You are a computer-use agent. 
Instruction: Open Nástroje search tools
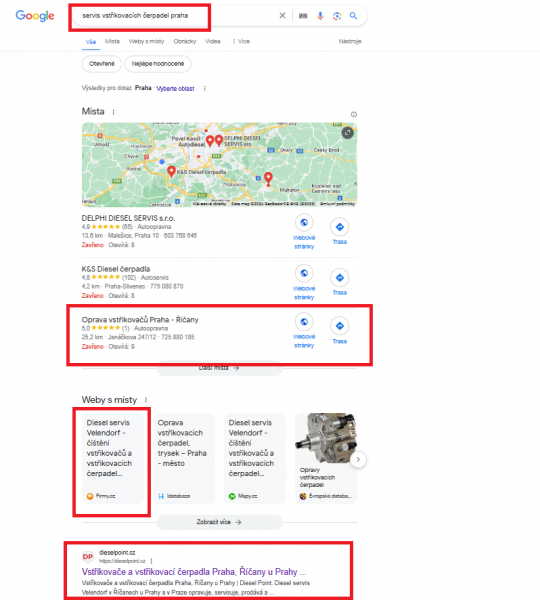pos(350,41)
